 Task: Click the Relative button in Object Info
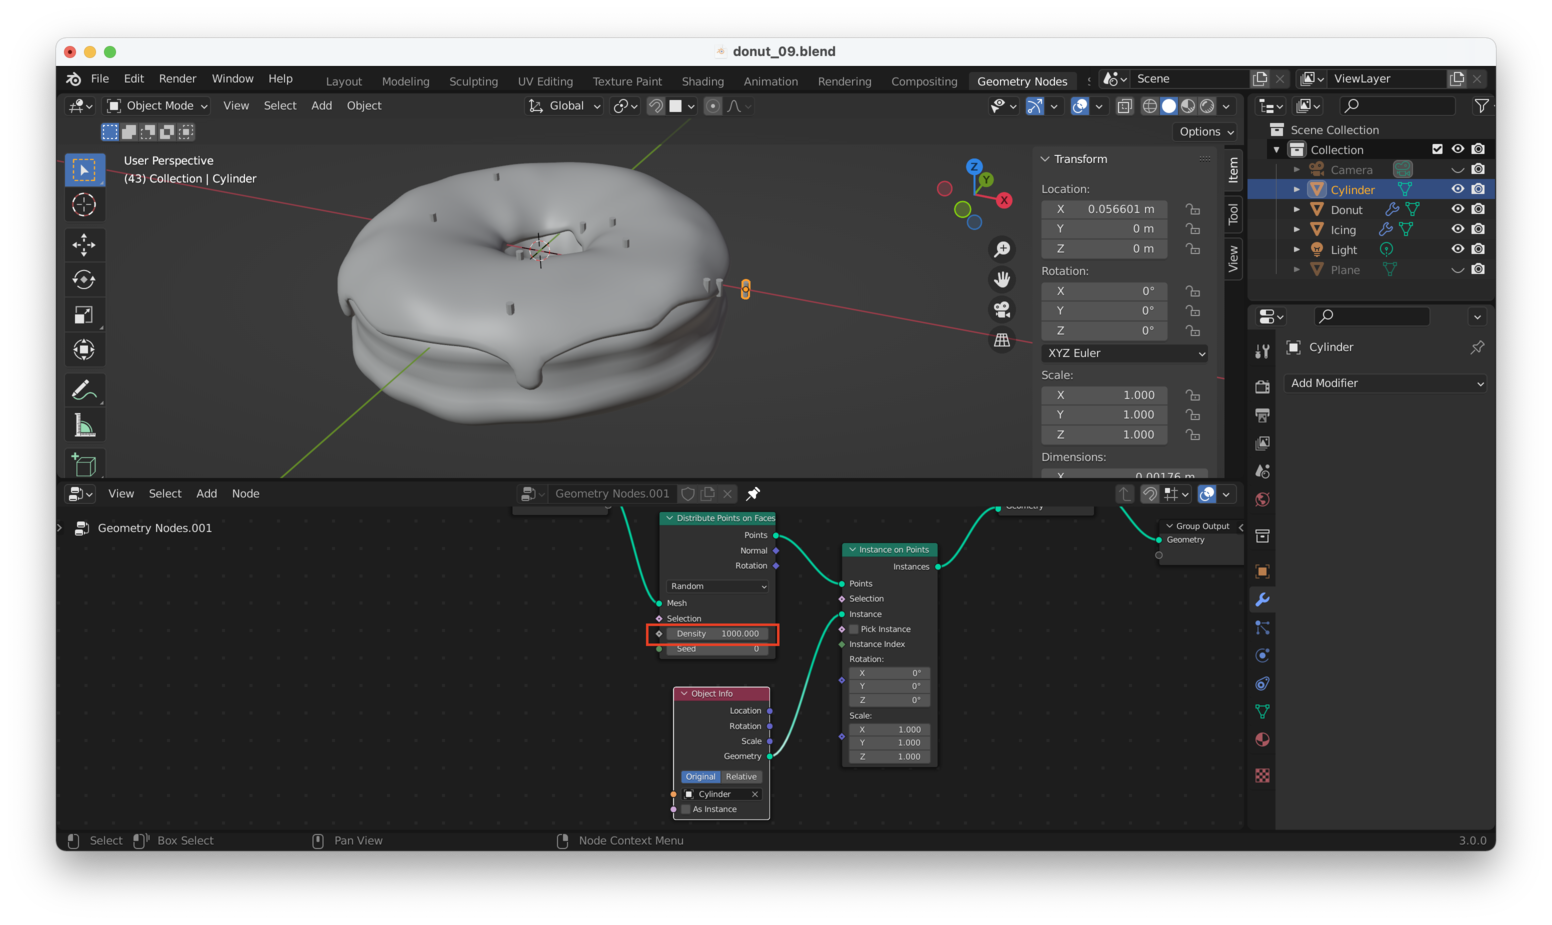click(741, 777)
